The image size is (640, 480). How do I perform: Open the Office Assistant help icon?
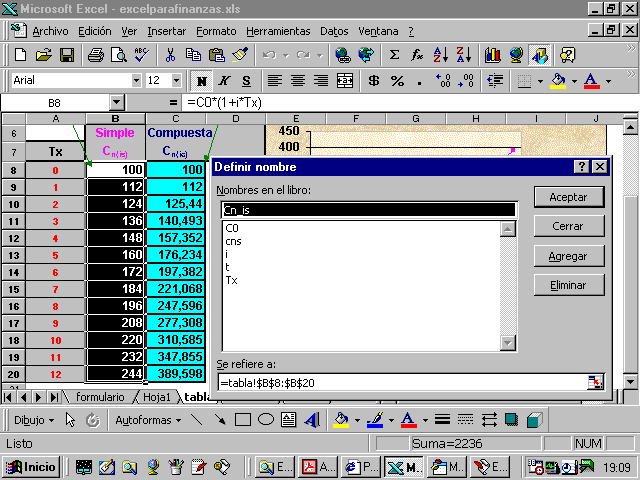coord(568,55)
